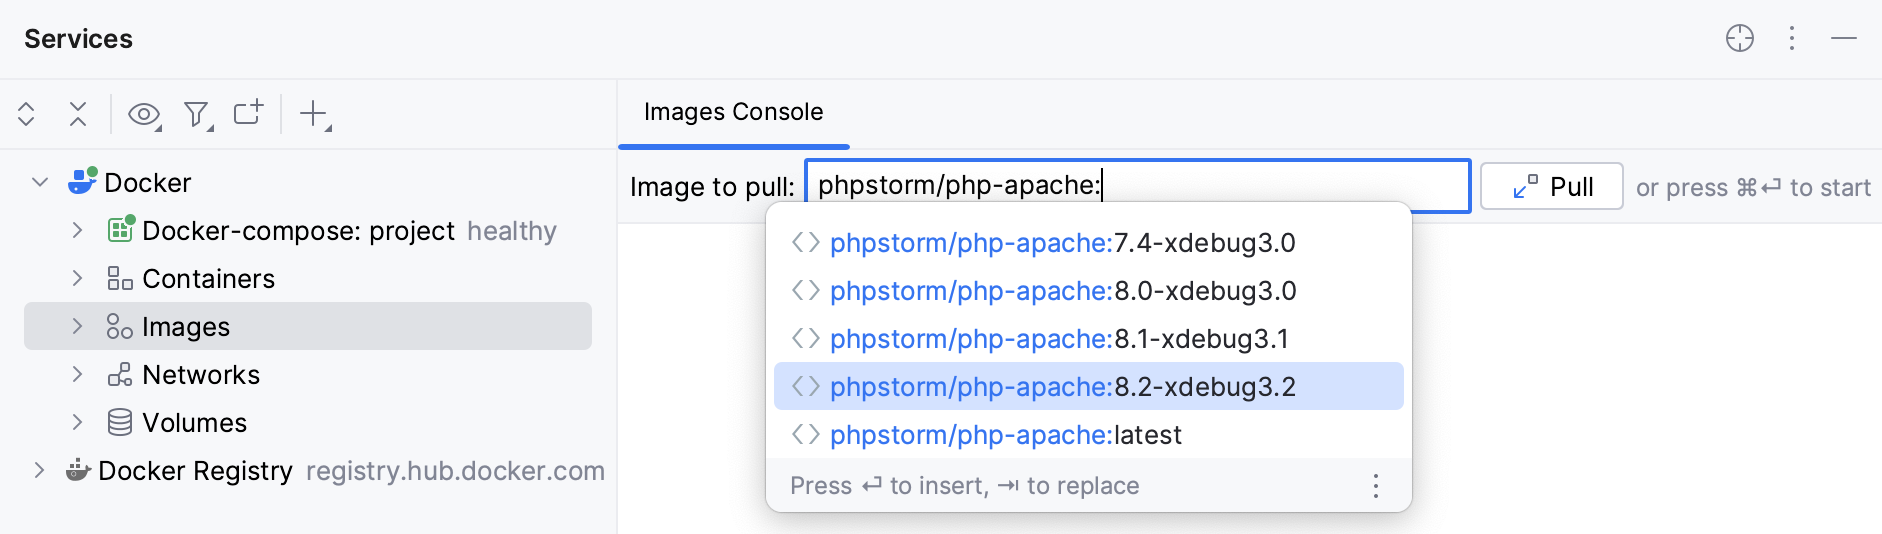
Task: Select the Volumes tree item
Action: pos(194,423)
